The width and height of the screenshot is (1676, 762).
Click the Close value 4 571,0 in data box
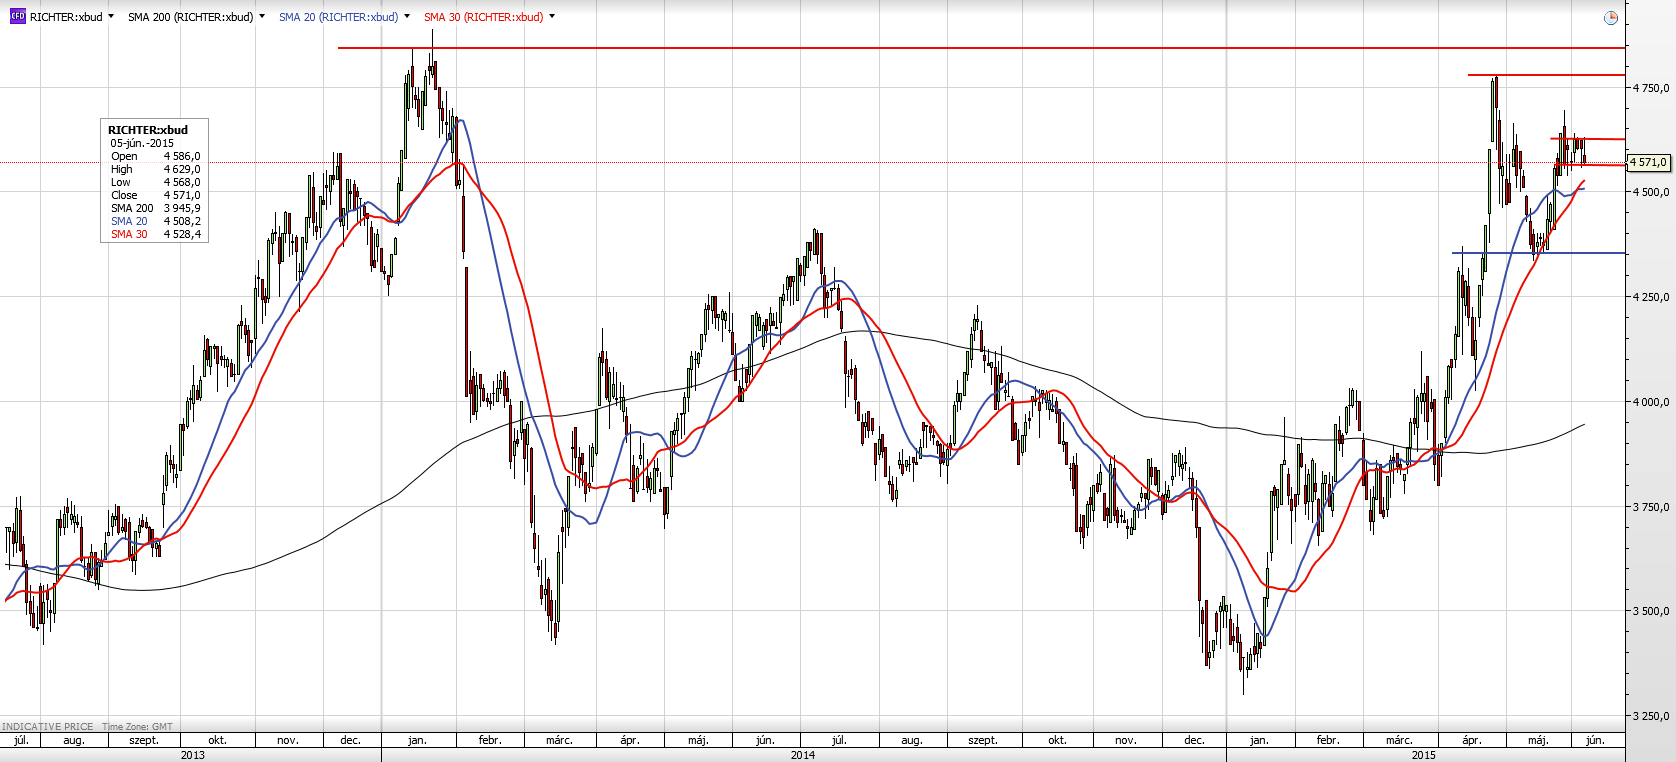[x=182, y=195]
